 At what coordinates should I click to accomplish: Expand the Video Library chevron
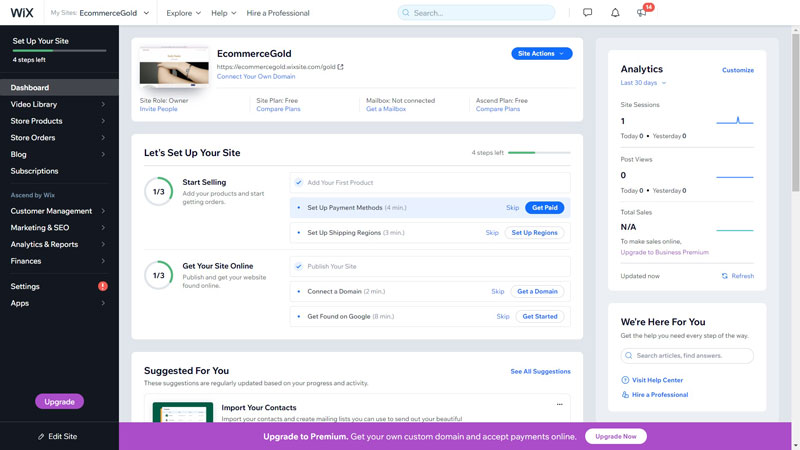[103, 104]
